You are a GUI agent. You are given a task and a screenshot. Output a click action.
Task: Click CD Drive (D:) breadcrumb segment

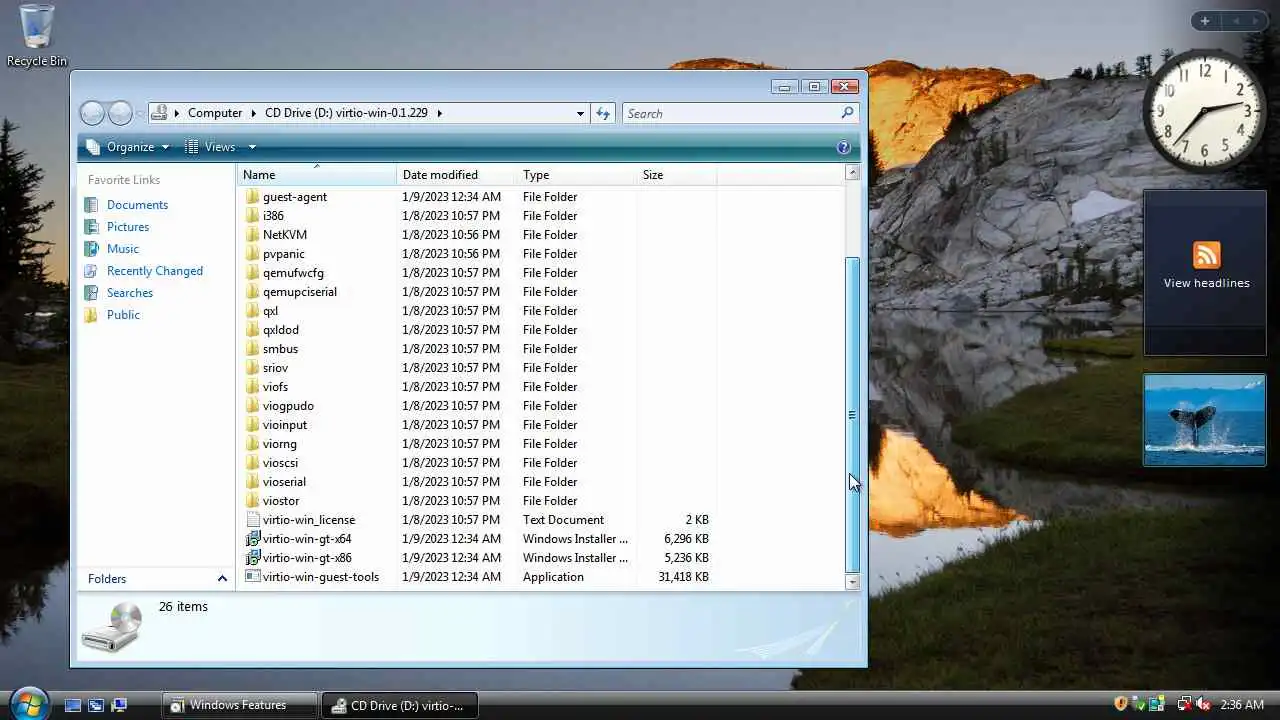coord(346,113)
